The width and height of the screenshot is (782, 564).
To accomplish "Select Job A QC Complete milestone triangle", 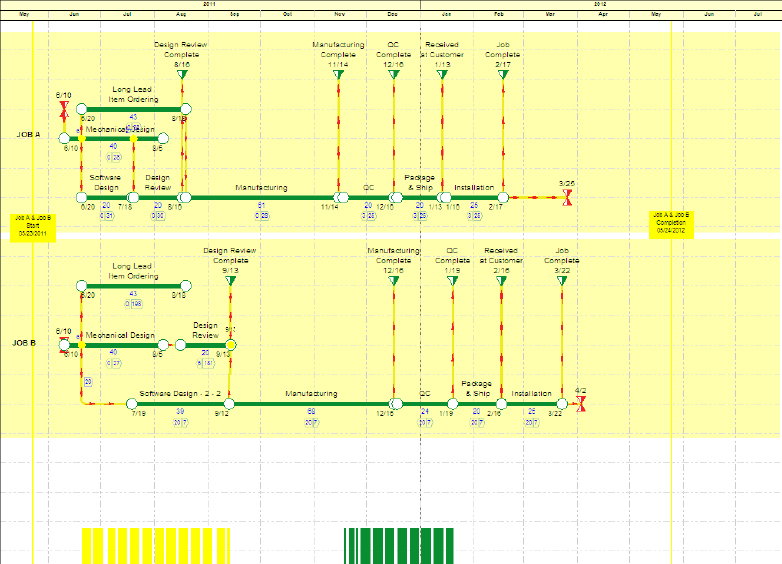I will point(394,74).
